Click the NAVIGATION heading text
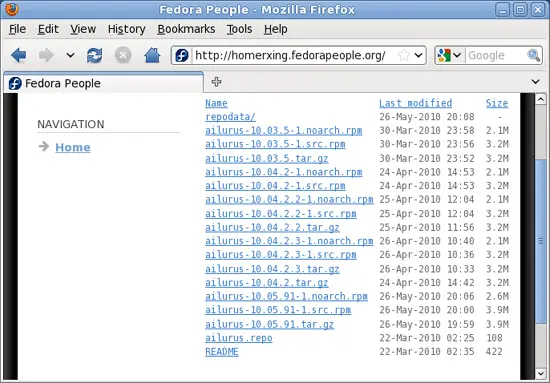 [x=71, y=124]
